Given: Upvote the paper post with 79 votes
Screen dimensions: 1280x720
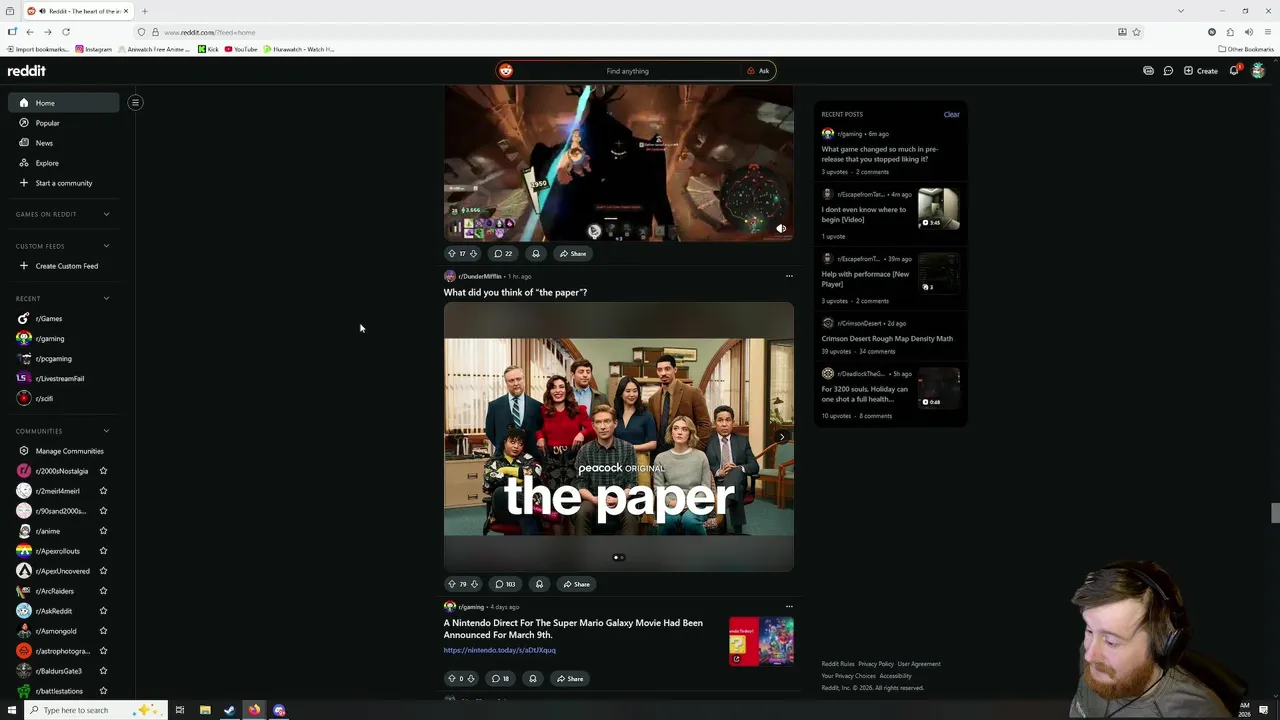Looking at the screenshot, I should (x=451, y=584).
